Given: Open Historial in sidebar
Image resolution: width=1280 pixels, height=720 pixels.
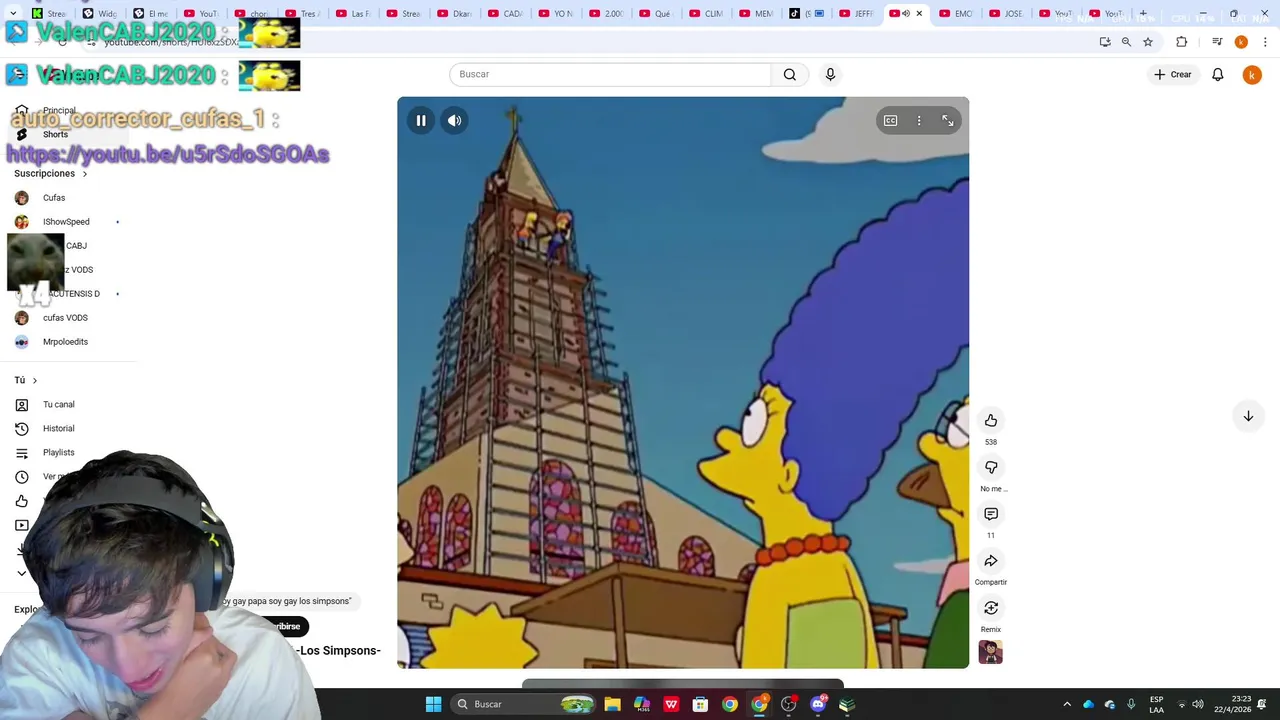Looking at the screenshot, I should tap(58, 429).
